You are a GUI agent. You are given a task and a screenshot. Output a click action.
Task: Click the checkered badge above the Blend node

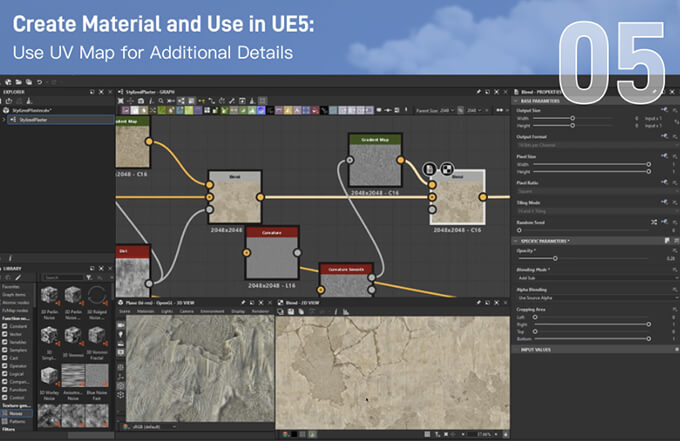point(447,169)
